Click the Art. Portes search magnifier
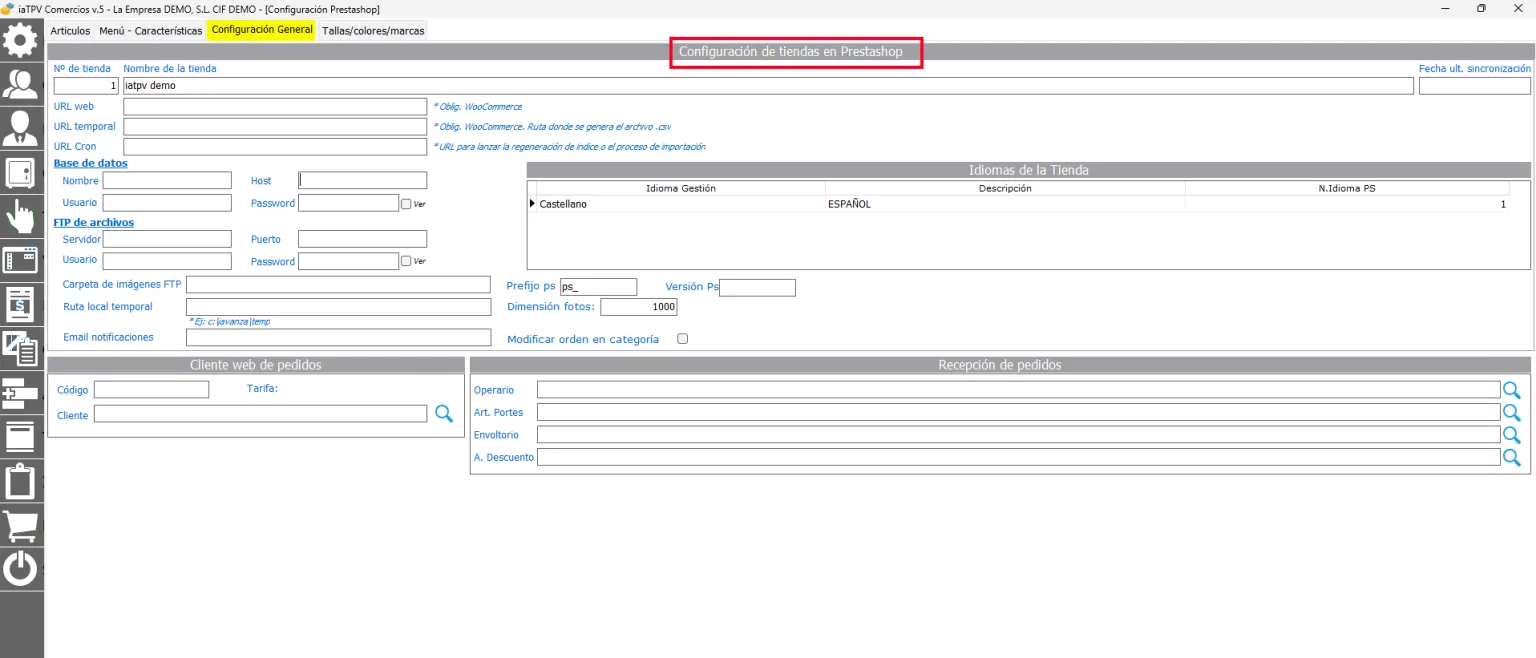The height and width of the screenshot is (658, 1536). click(x=1511, y=412)
